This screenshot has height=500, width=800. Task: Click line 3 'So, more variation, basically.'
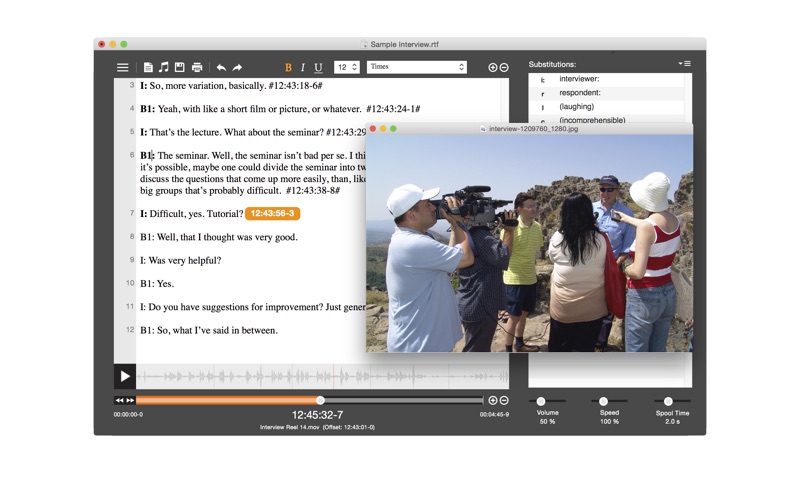coord(231,86)
